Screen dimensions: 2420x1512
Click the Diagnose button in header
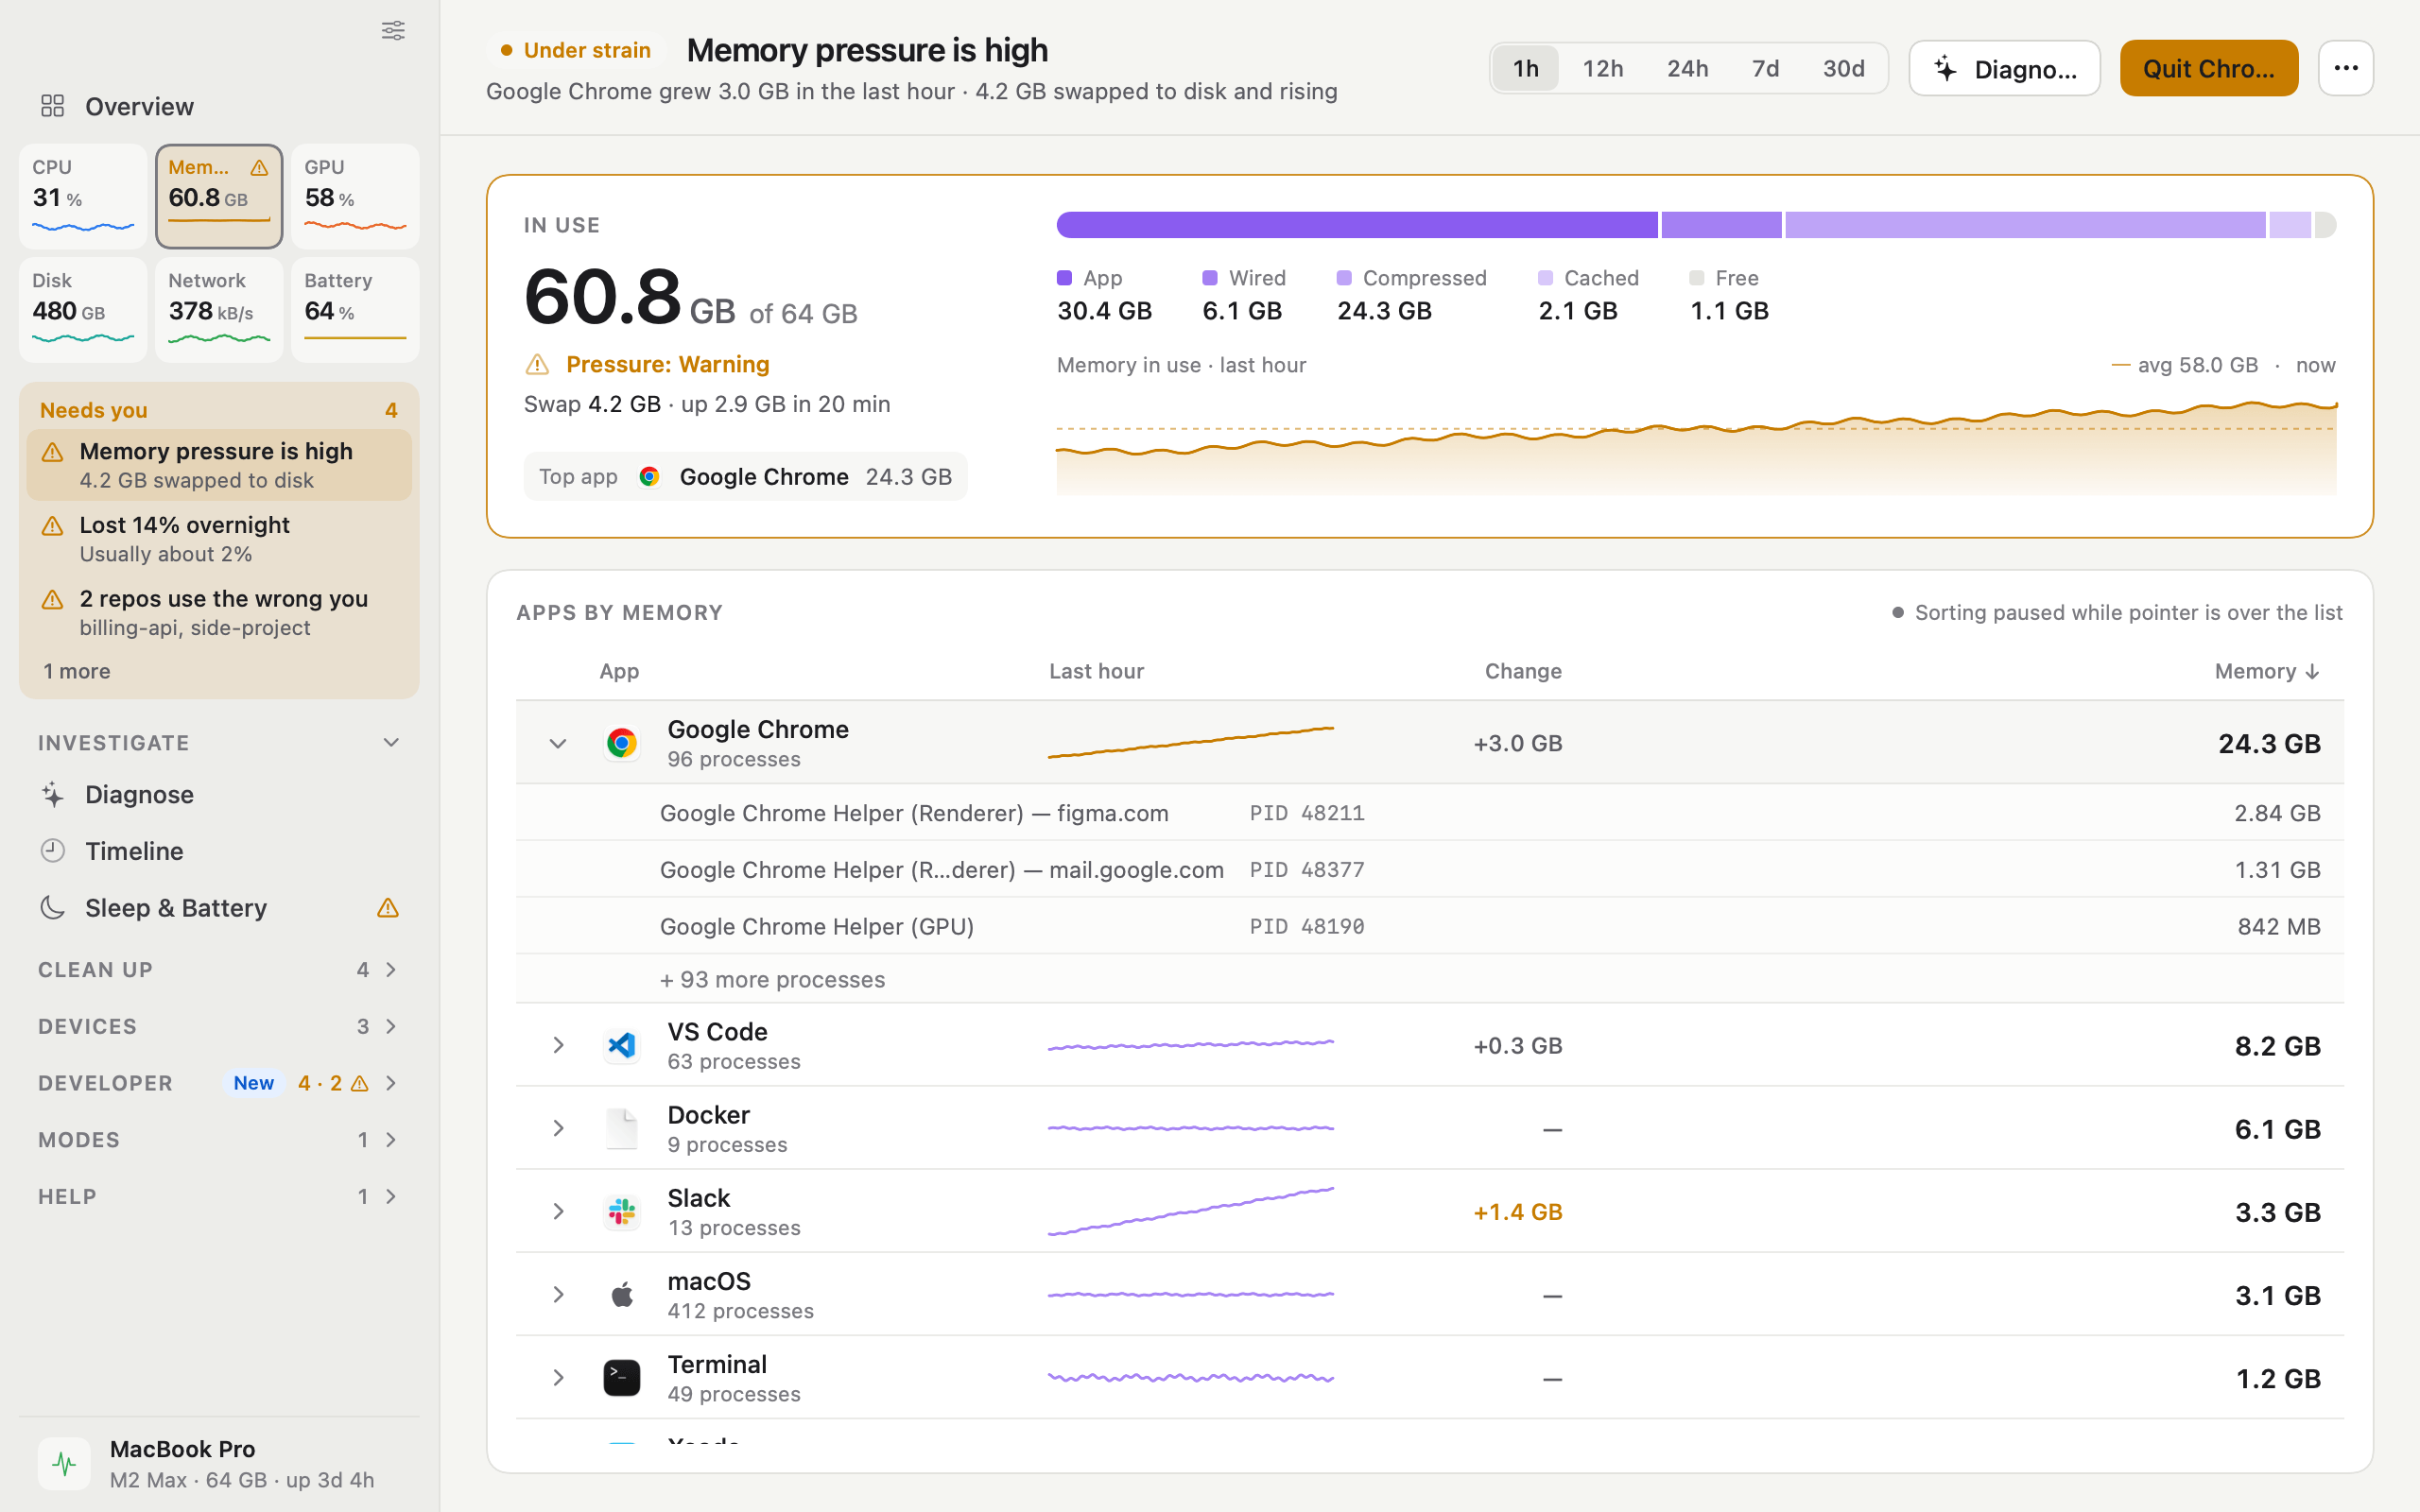click(2004, 68)
